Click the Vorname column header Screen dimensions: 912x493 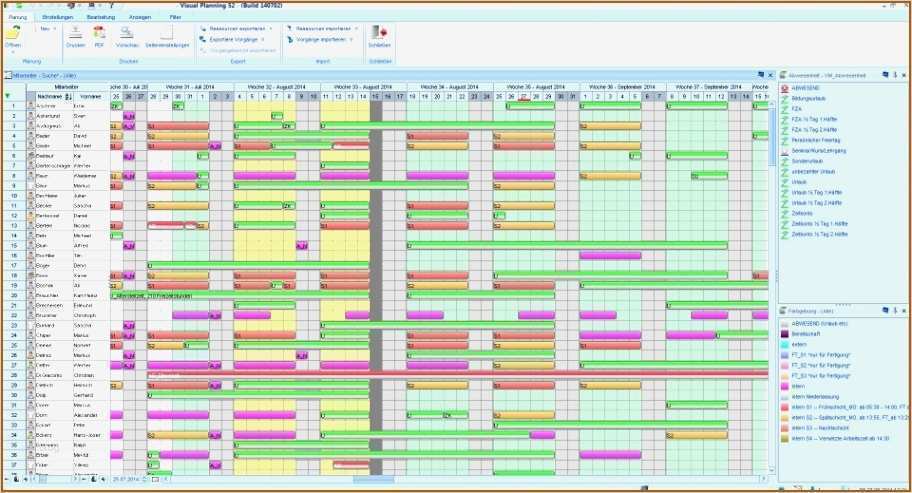coord(91,97)
